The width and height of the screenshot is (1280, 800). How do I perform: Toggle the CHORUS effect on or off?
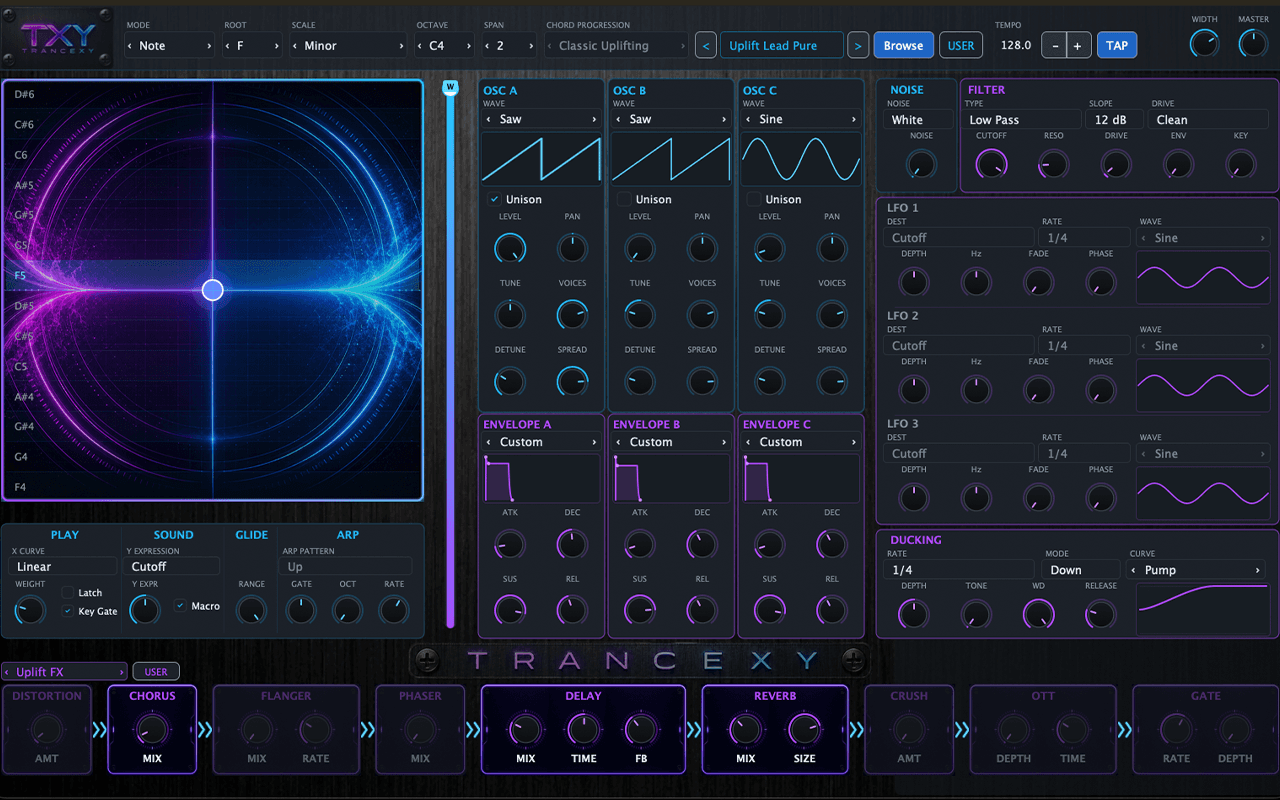[x=152, y=696]
